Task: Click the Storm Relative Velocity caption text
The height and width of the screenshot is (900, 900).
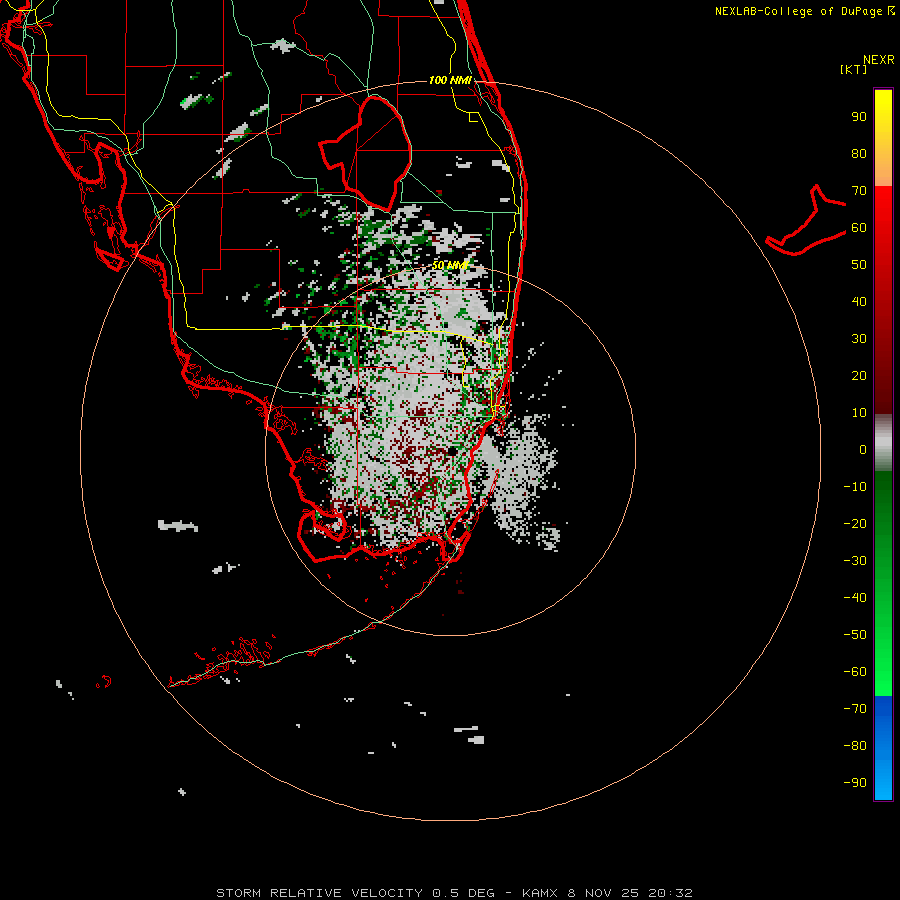Action: pos(454,893)
